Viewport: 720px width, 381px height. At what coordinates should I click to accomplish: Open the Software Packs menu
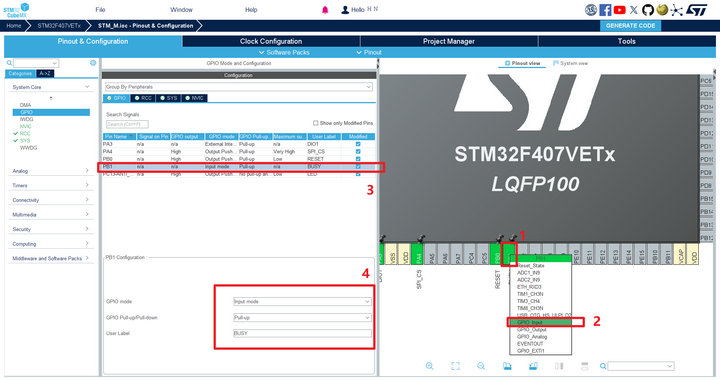click(284, 52)
